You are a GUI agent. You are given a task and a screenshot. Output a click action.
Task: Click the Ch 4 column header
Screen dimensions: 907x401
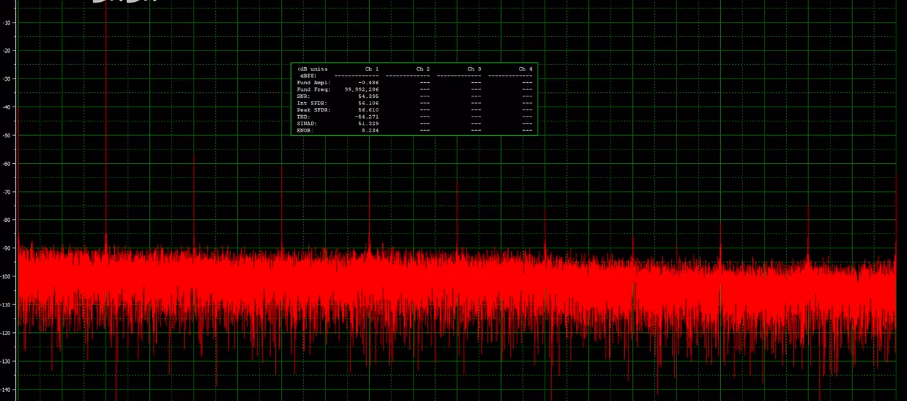click(x=525, y=69)
